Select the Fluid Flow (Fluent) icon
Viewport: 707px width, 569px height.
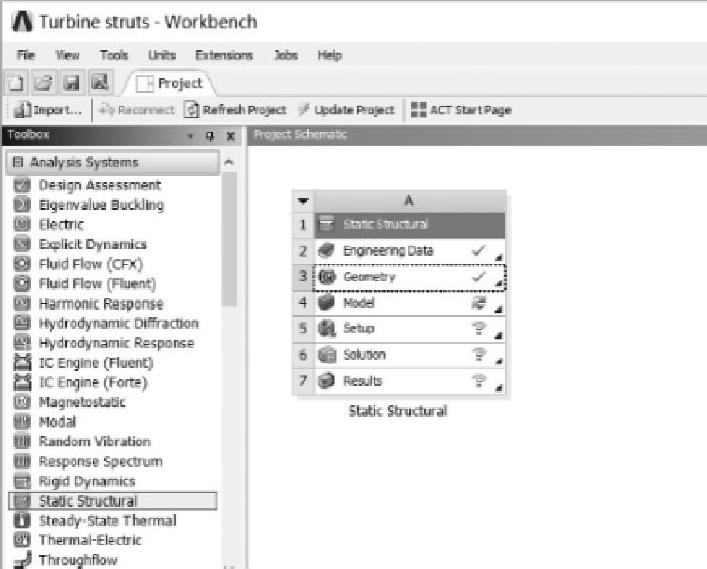coord(22,284)
